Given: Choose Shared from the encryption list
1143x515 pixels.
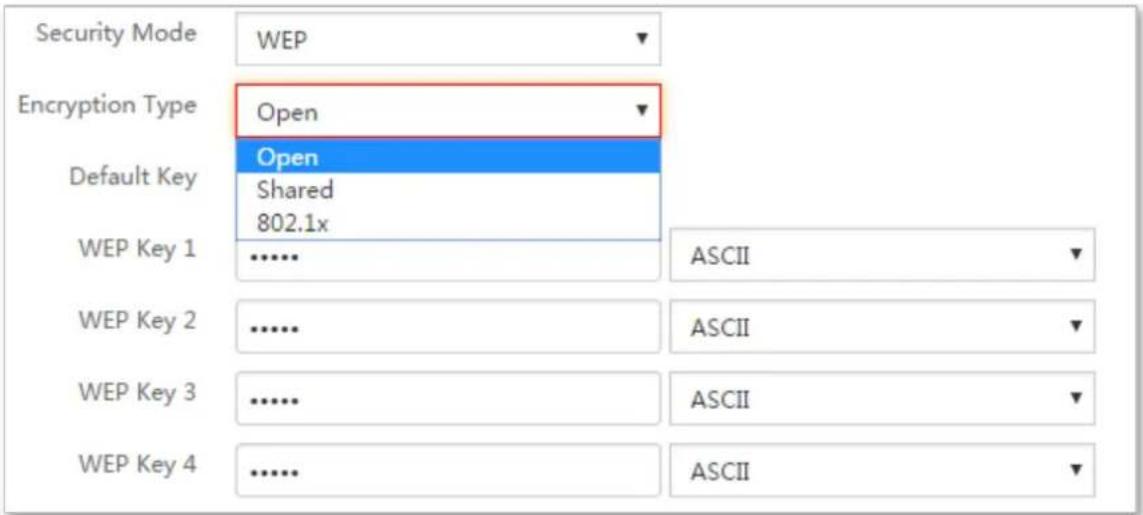Looking at the screenshot, I should click(448, 190).
